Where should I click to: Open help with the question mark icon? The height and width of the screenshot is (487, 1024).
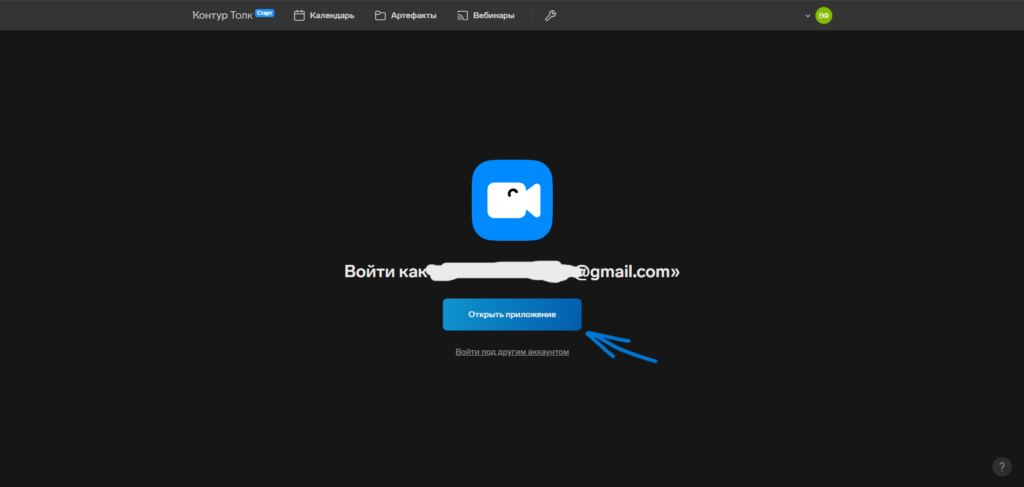(x=1002, y=467)
